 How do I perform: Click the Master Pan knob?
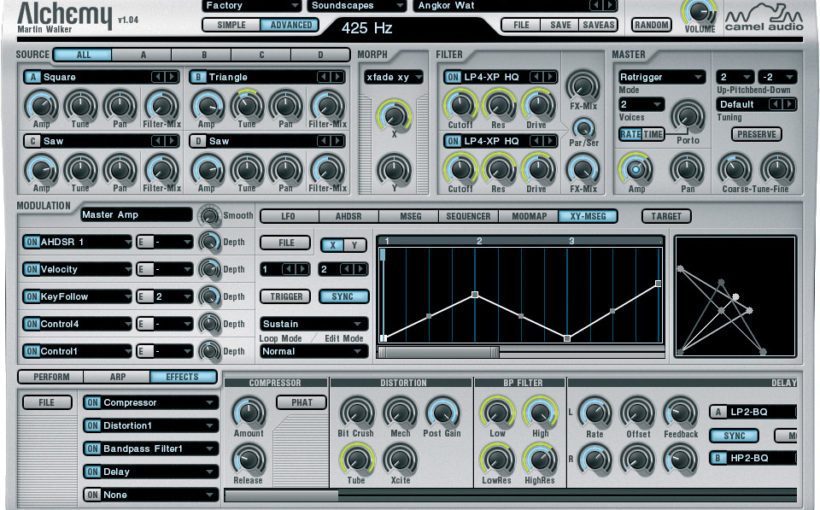(687, 169)
